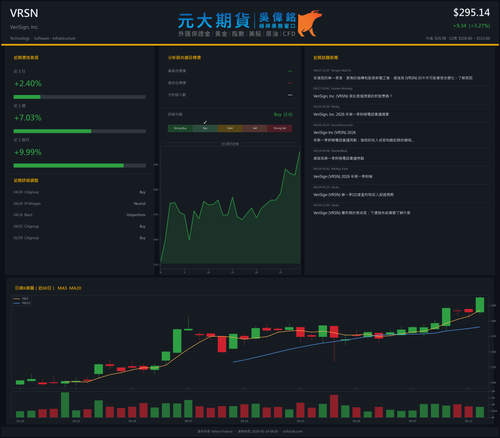
Task: Click the MA20 legend entry on candlestick chart
Action: point(22,303)
